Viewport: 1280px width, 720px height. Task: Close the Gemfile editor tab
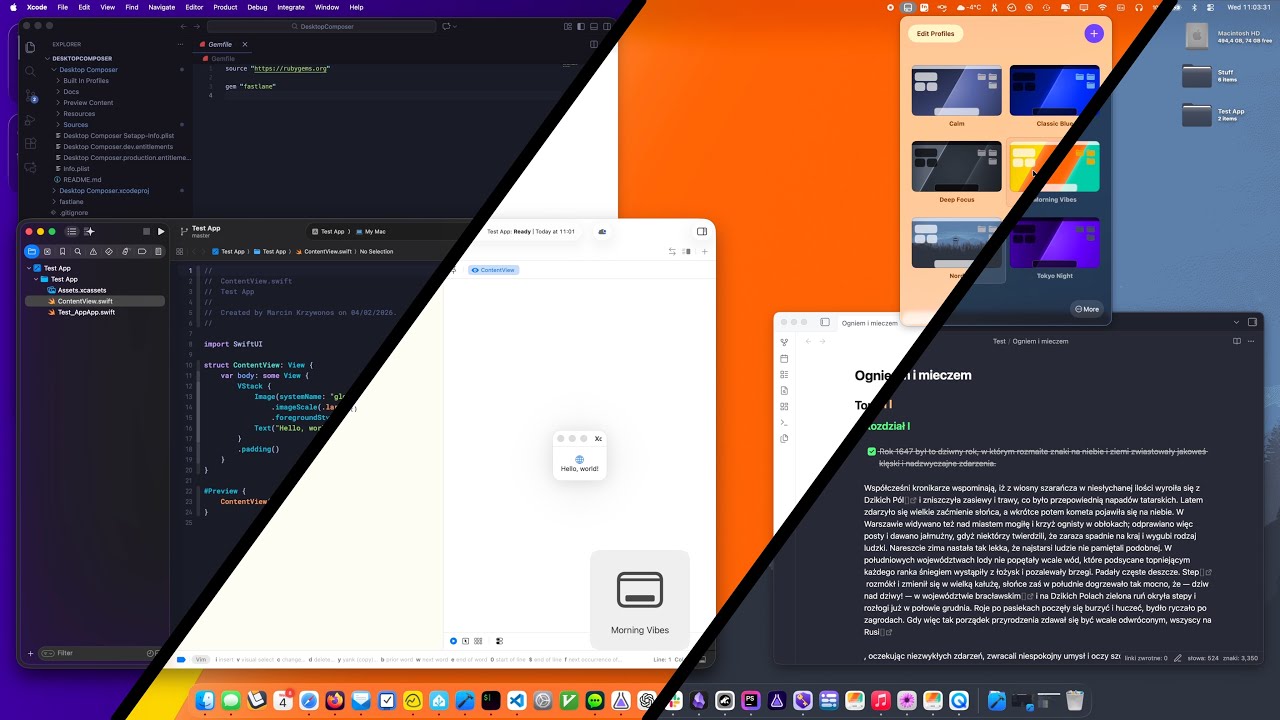[x=245, y=44]
